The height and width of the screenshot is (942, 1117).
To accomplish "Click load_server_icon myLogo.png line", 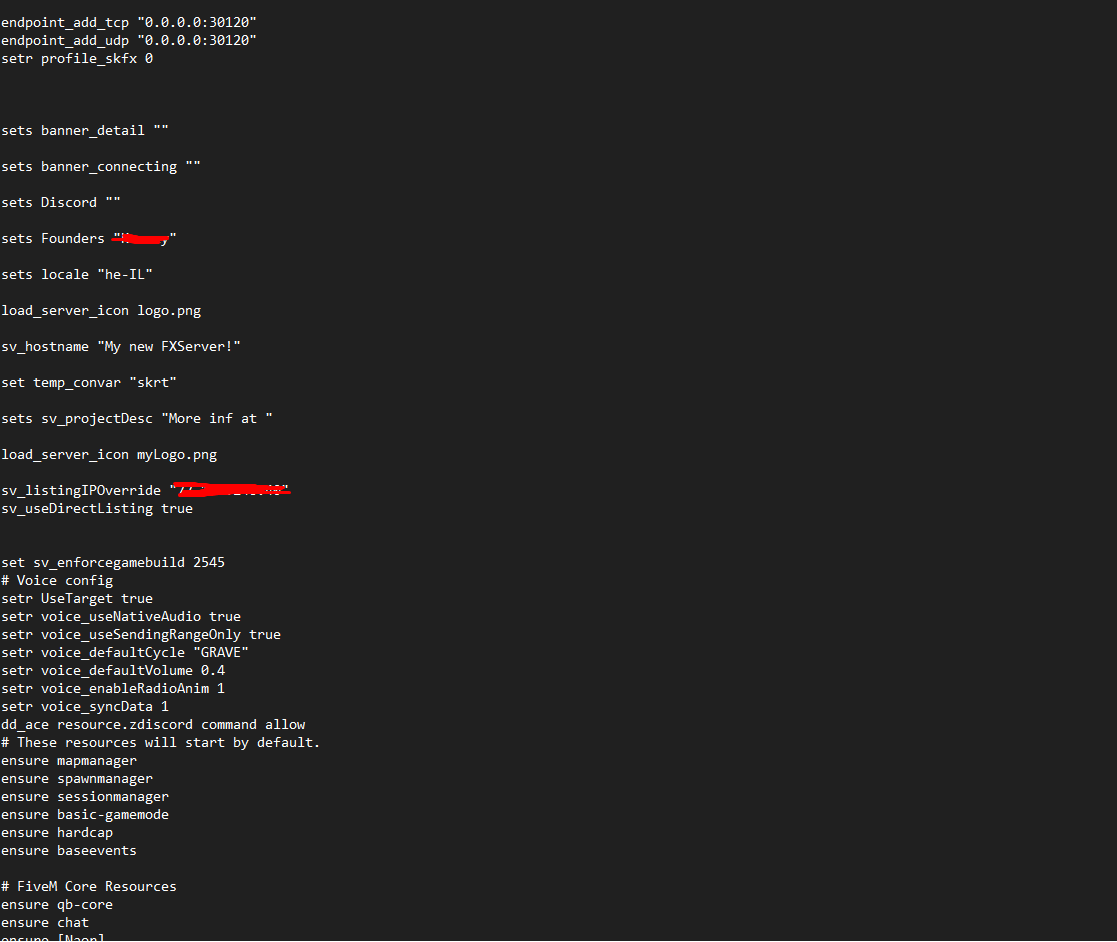I will pyautogui.click(x=109, y=455).
